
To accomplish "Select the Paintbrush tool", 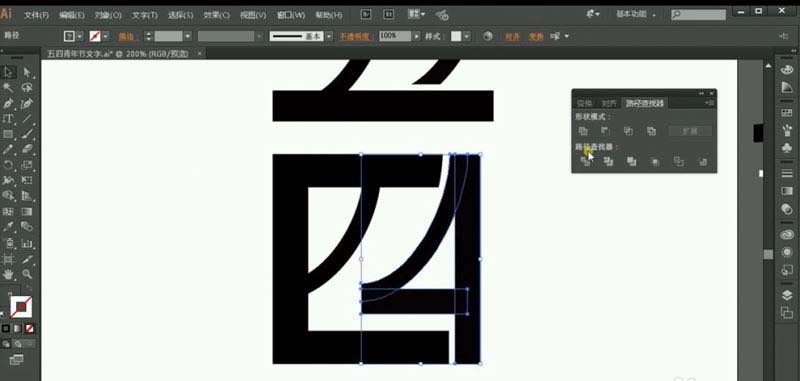I will pos(27,134).
